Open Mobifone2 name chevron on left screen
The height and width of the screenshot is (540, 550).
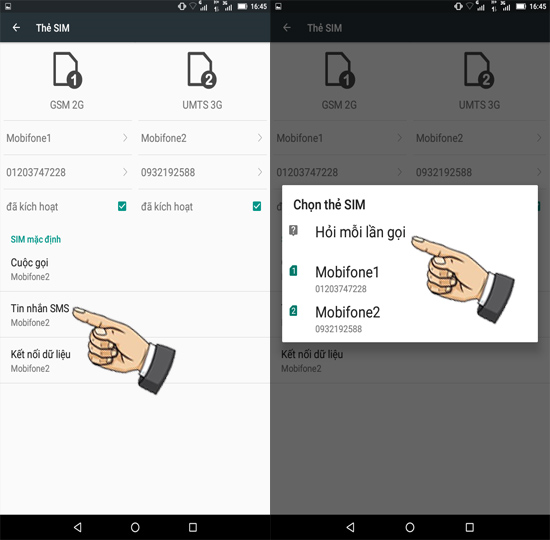260,138
